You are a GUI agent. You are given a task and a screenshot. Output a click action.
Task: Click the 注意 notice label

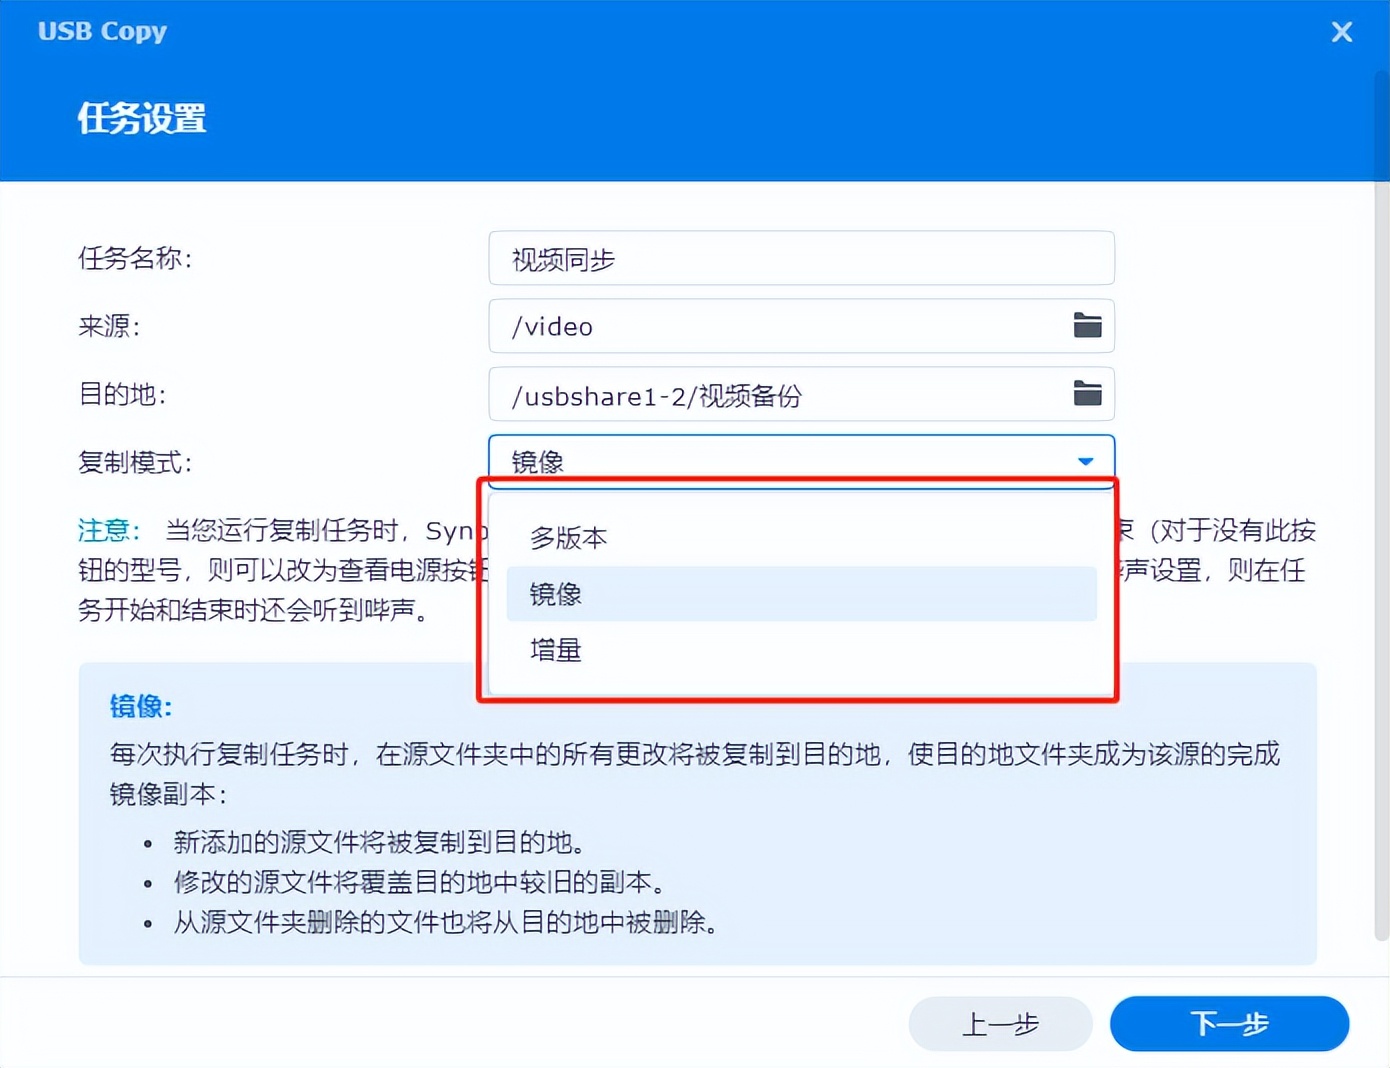[107, 530]
